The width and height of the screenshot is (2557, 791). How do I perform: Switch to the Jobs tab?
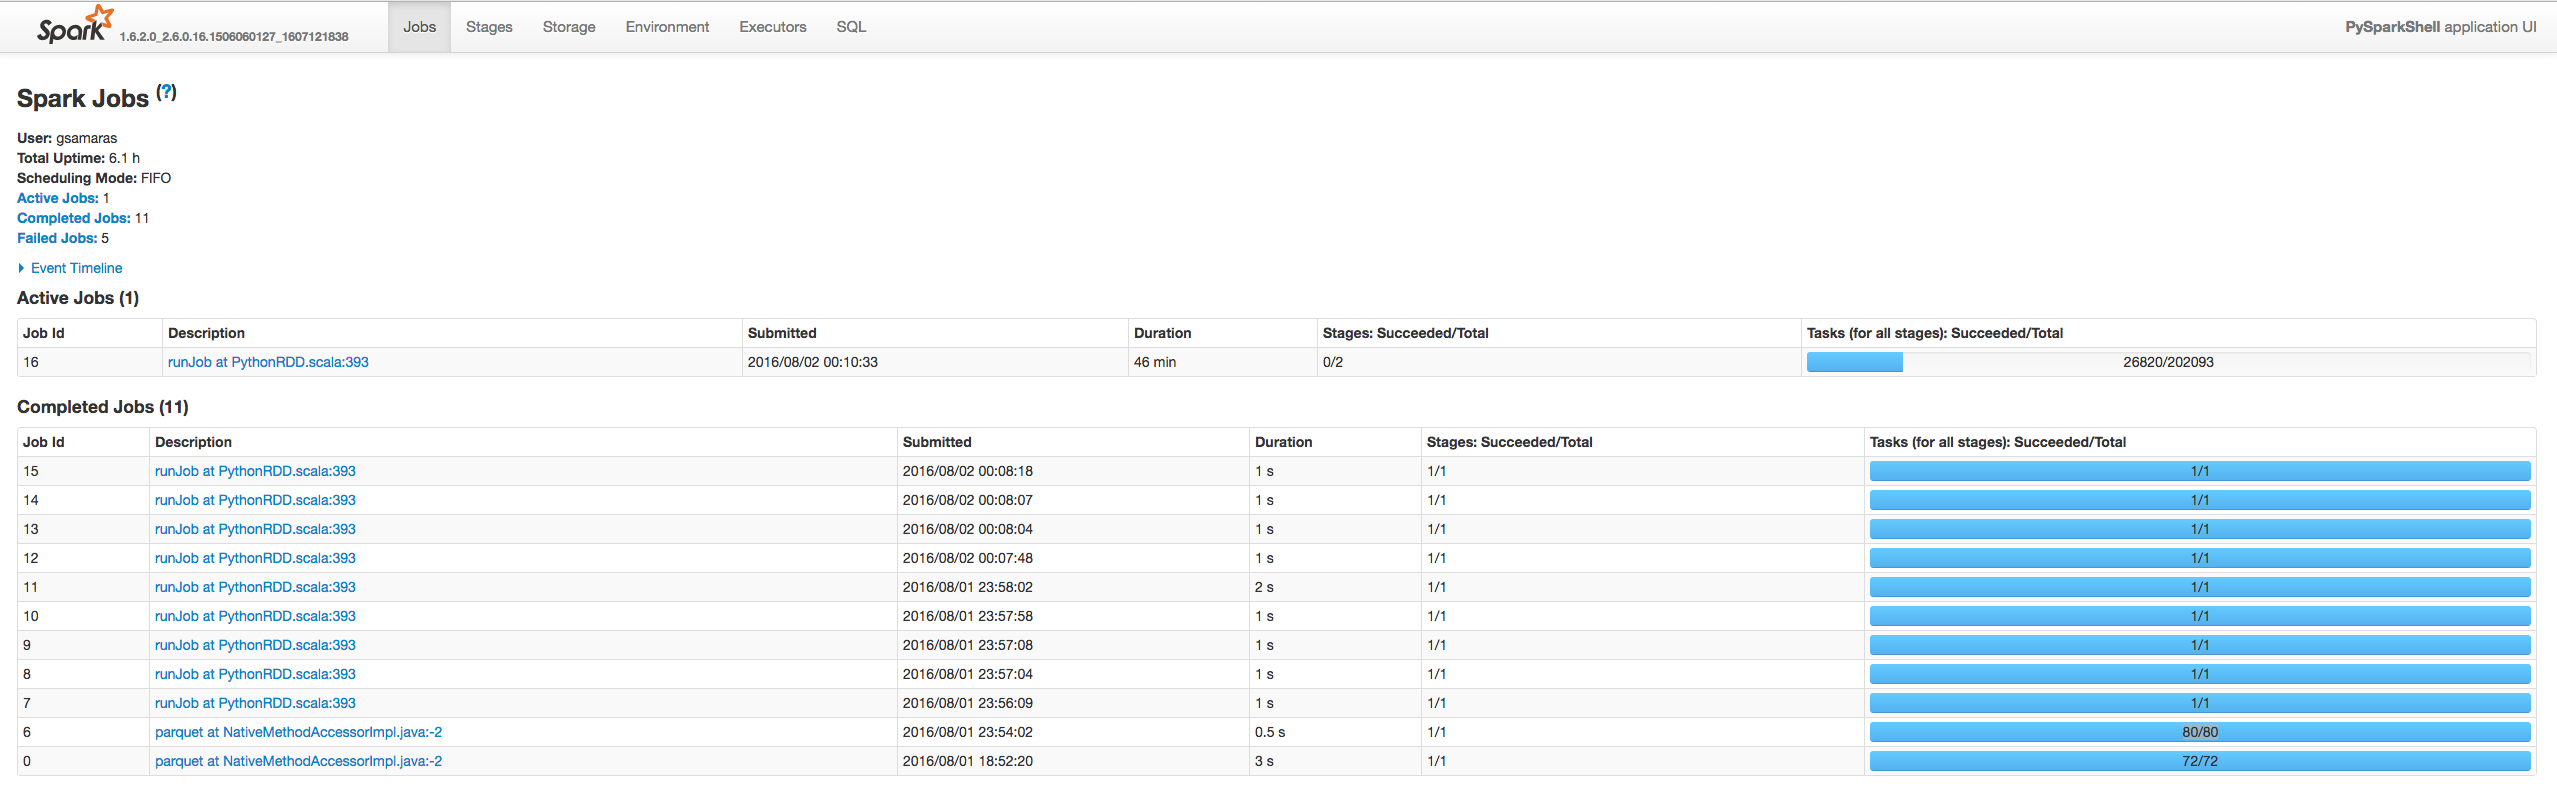419,27
